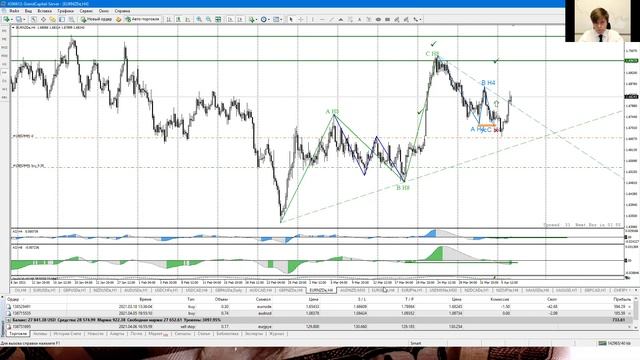Switch to the EURUSDq,H1 chart tab
The image size is (640, 360).
pos(44,290)
